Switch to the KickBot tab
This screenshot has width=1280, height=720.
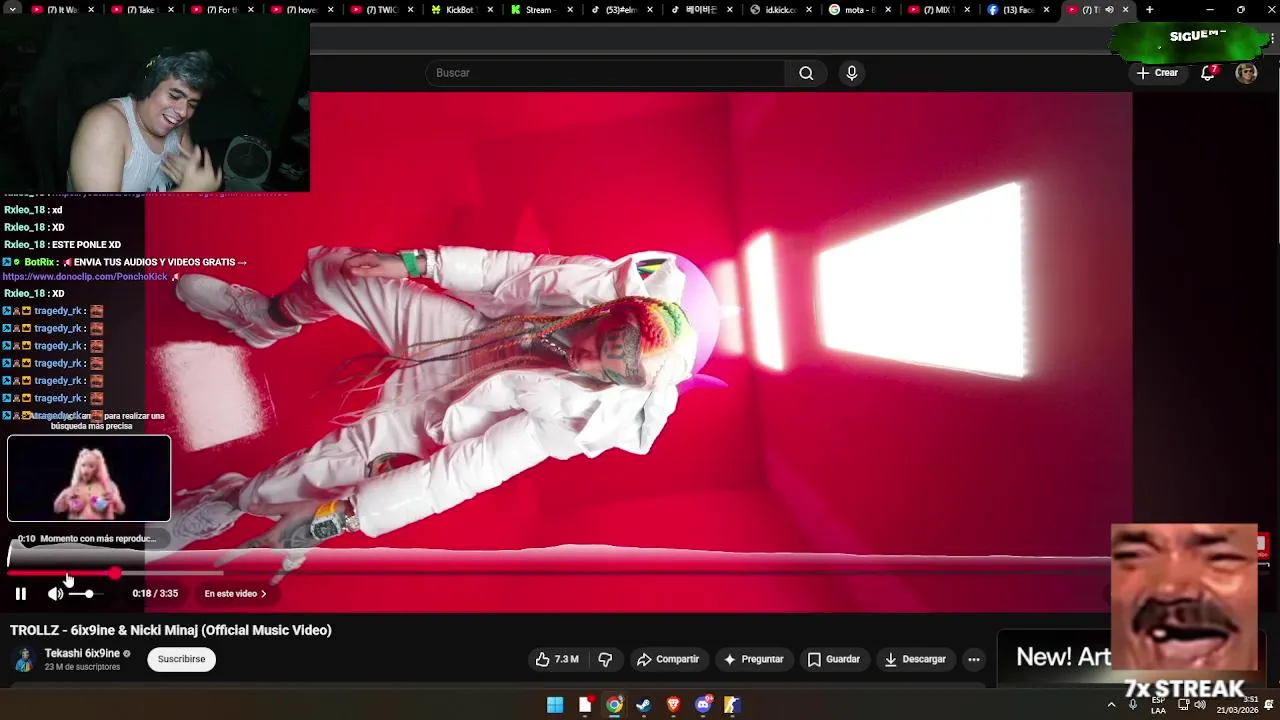point(462,10)
